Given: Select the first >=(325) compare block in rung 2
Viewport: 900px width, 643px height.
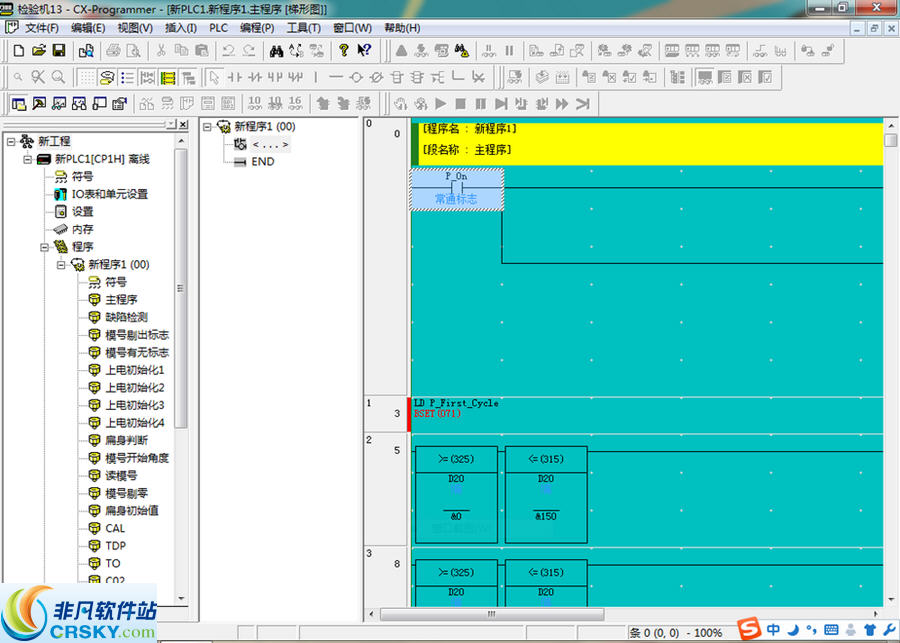Looking at the screenshot, I should (456, 494).
